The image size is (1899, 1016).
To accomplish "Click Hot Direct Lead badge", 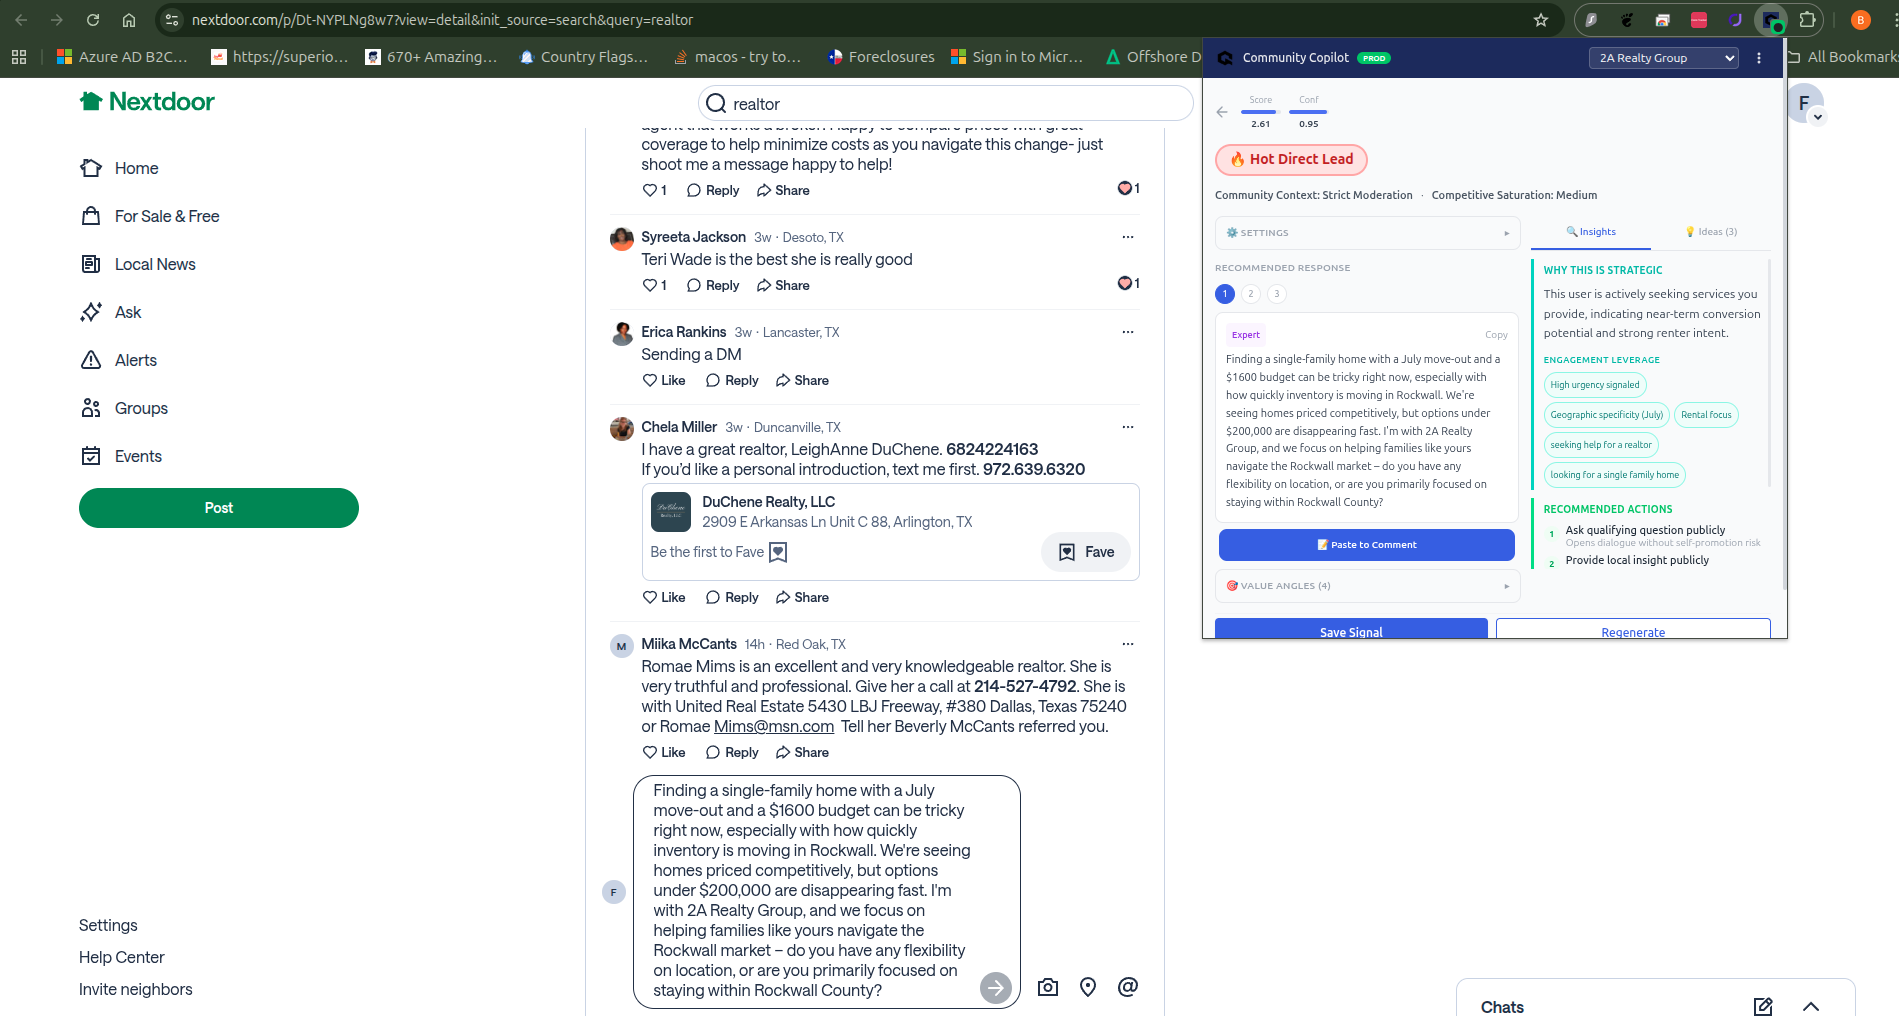I will click(1291, 159).
